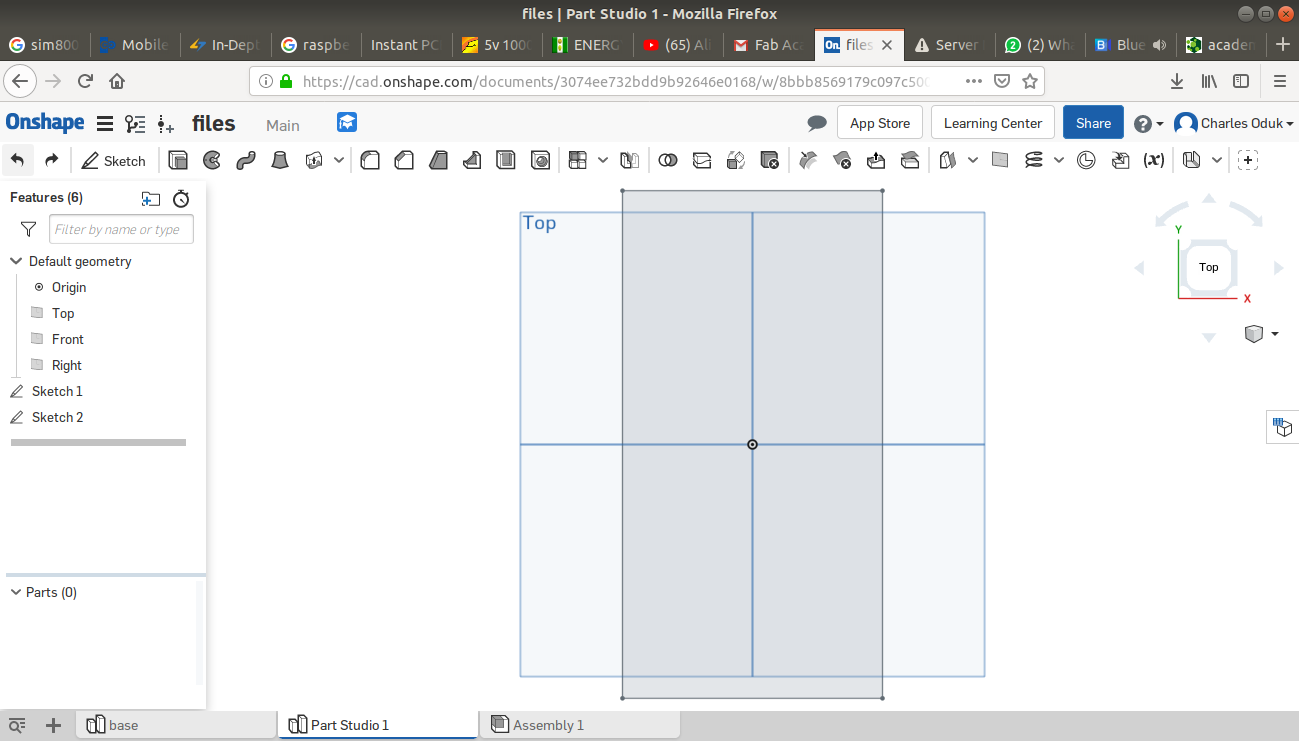Viewport: 1299px width, 741px height.
Task: Select the Fillet tool
Action: point(370,160)
